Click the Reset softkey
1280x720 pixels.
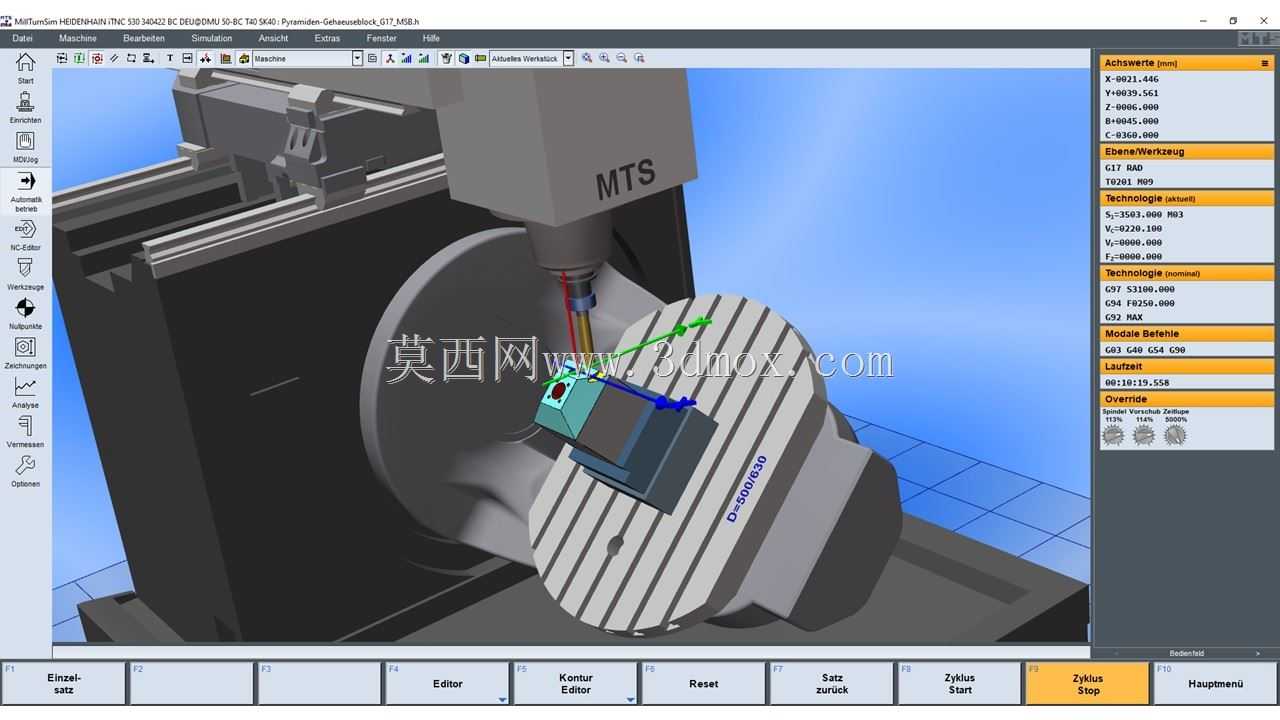click(x=704, y=684)
